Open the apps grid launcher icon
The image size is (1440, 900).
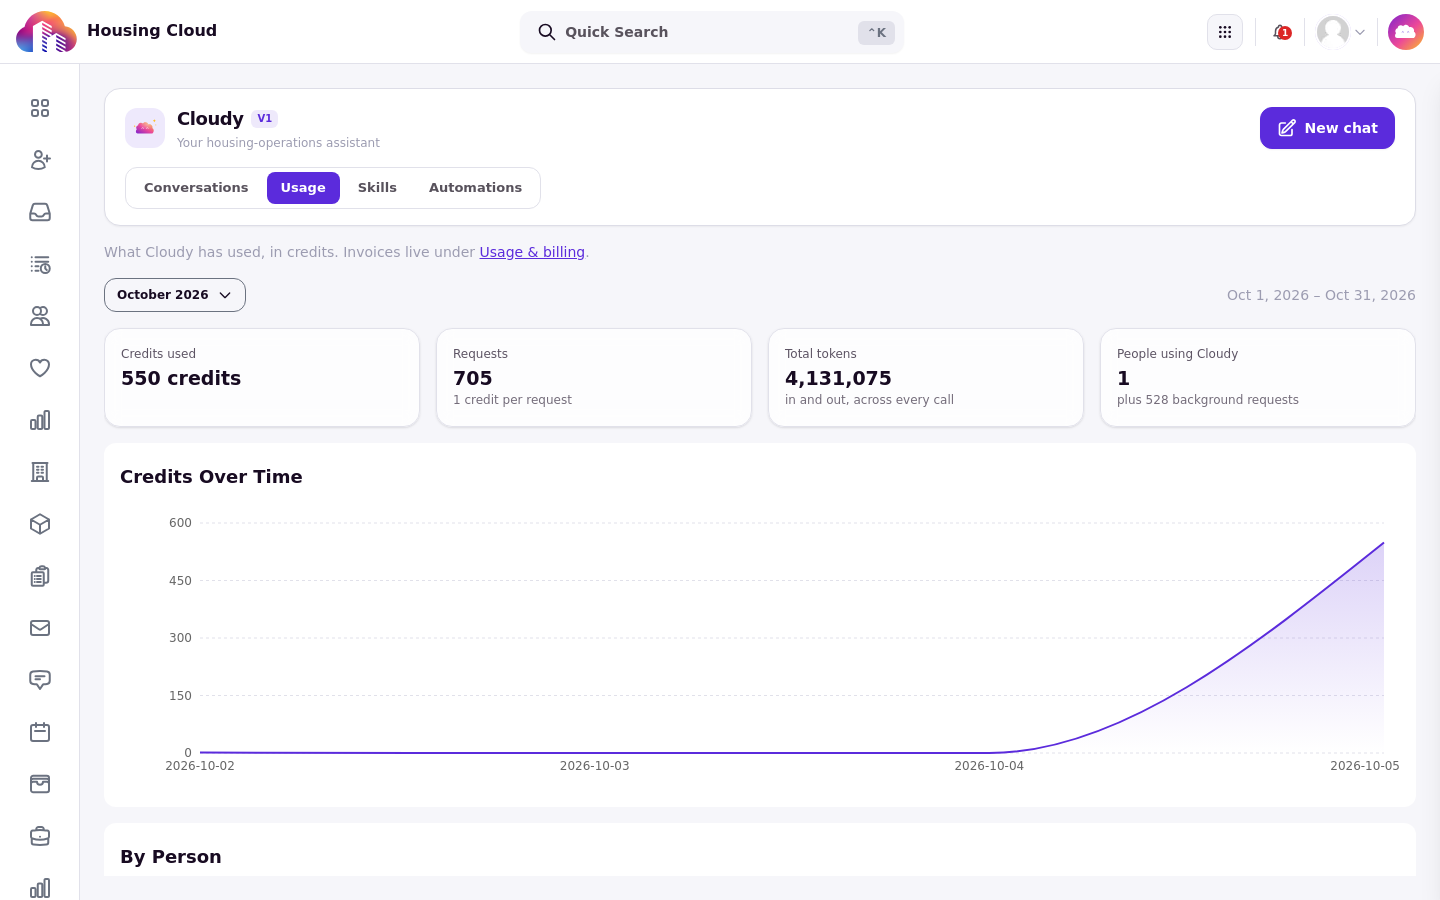coord(1225,32)
